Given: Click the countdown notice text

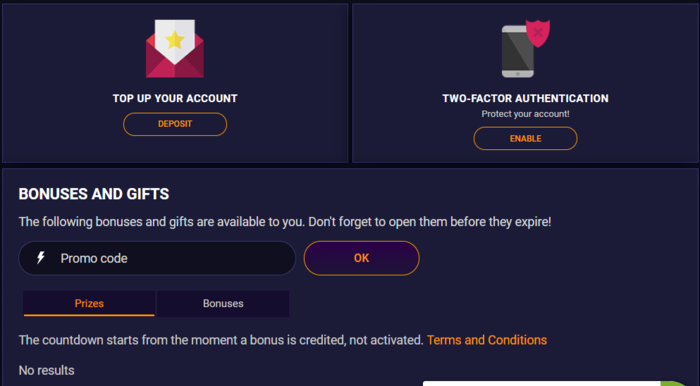Looking at the screenshot, I should [x=221, y=340].
